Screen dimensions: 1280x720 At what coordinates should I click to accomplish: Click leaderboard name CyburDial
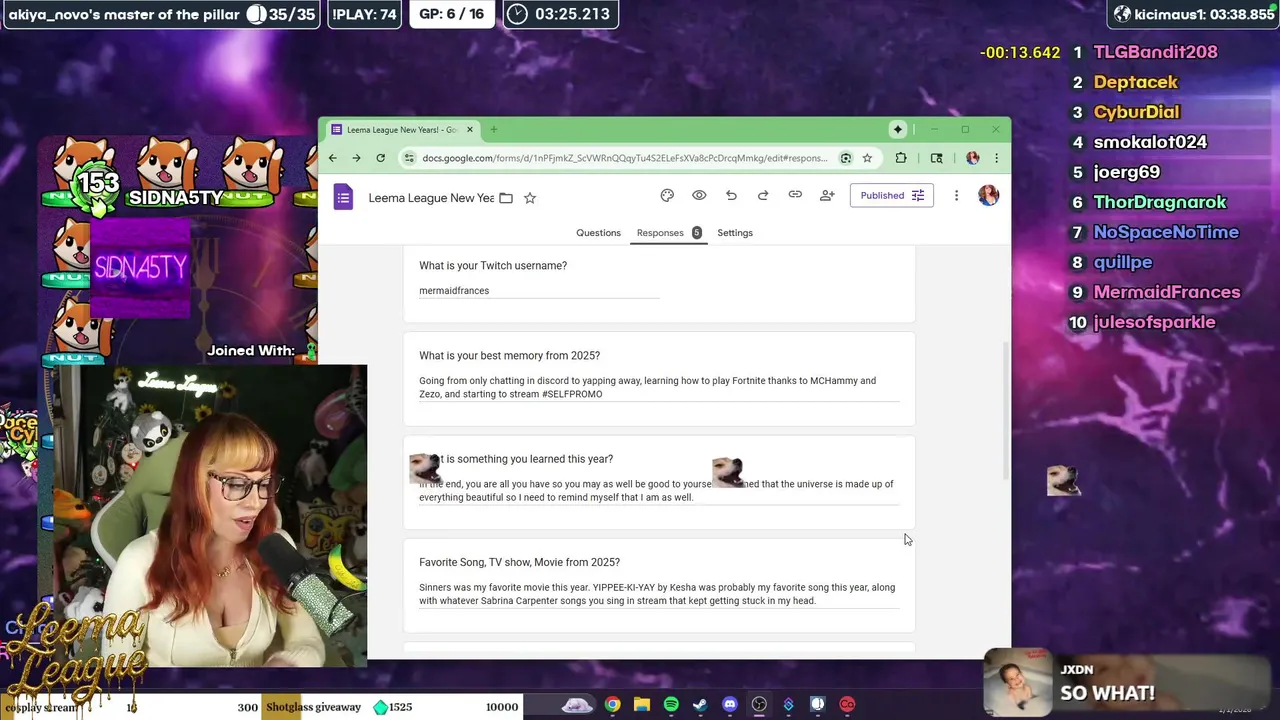pos(1136,112)
